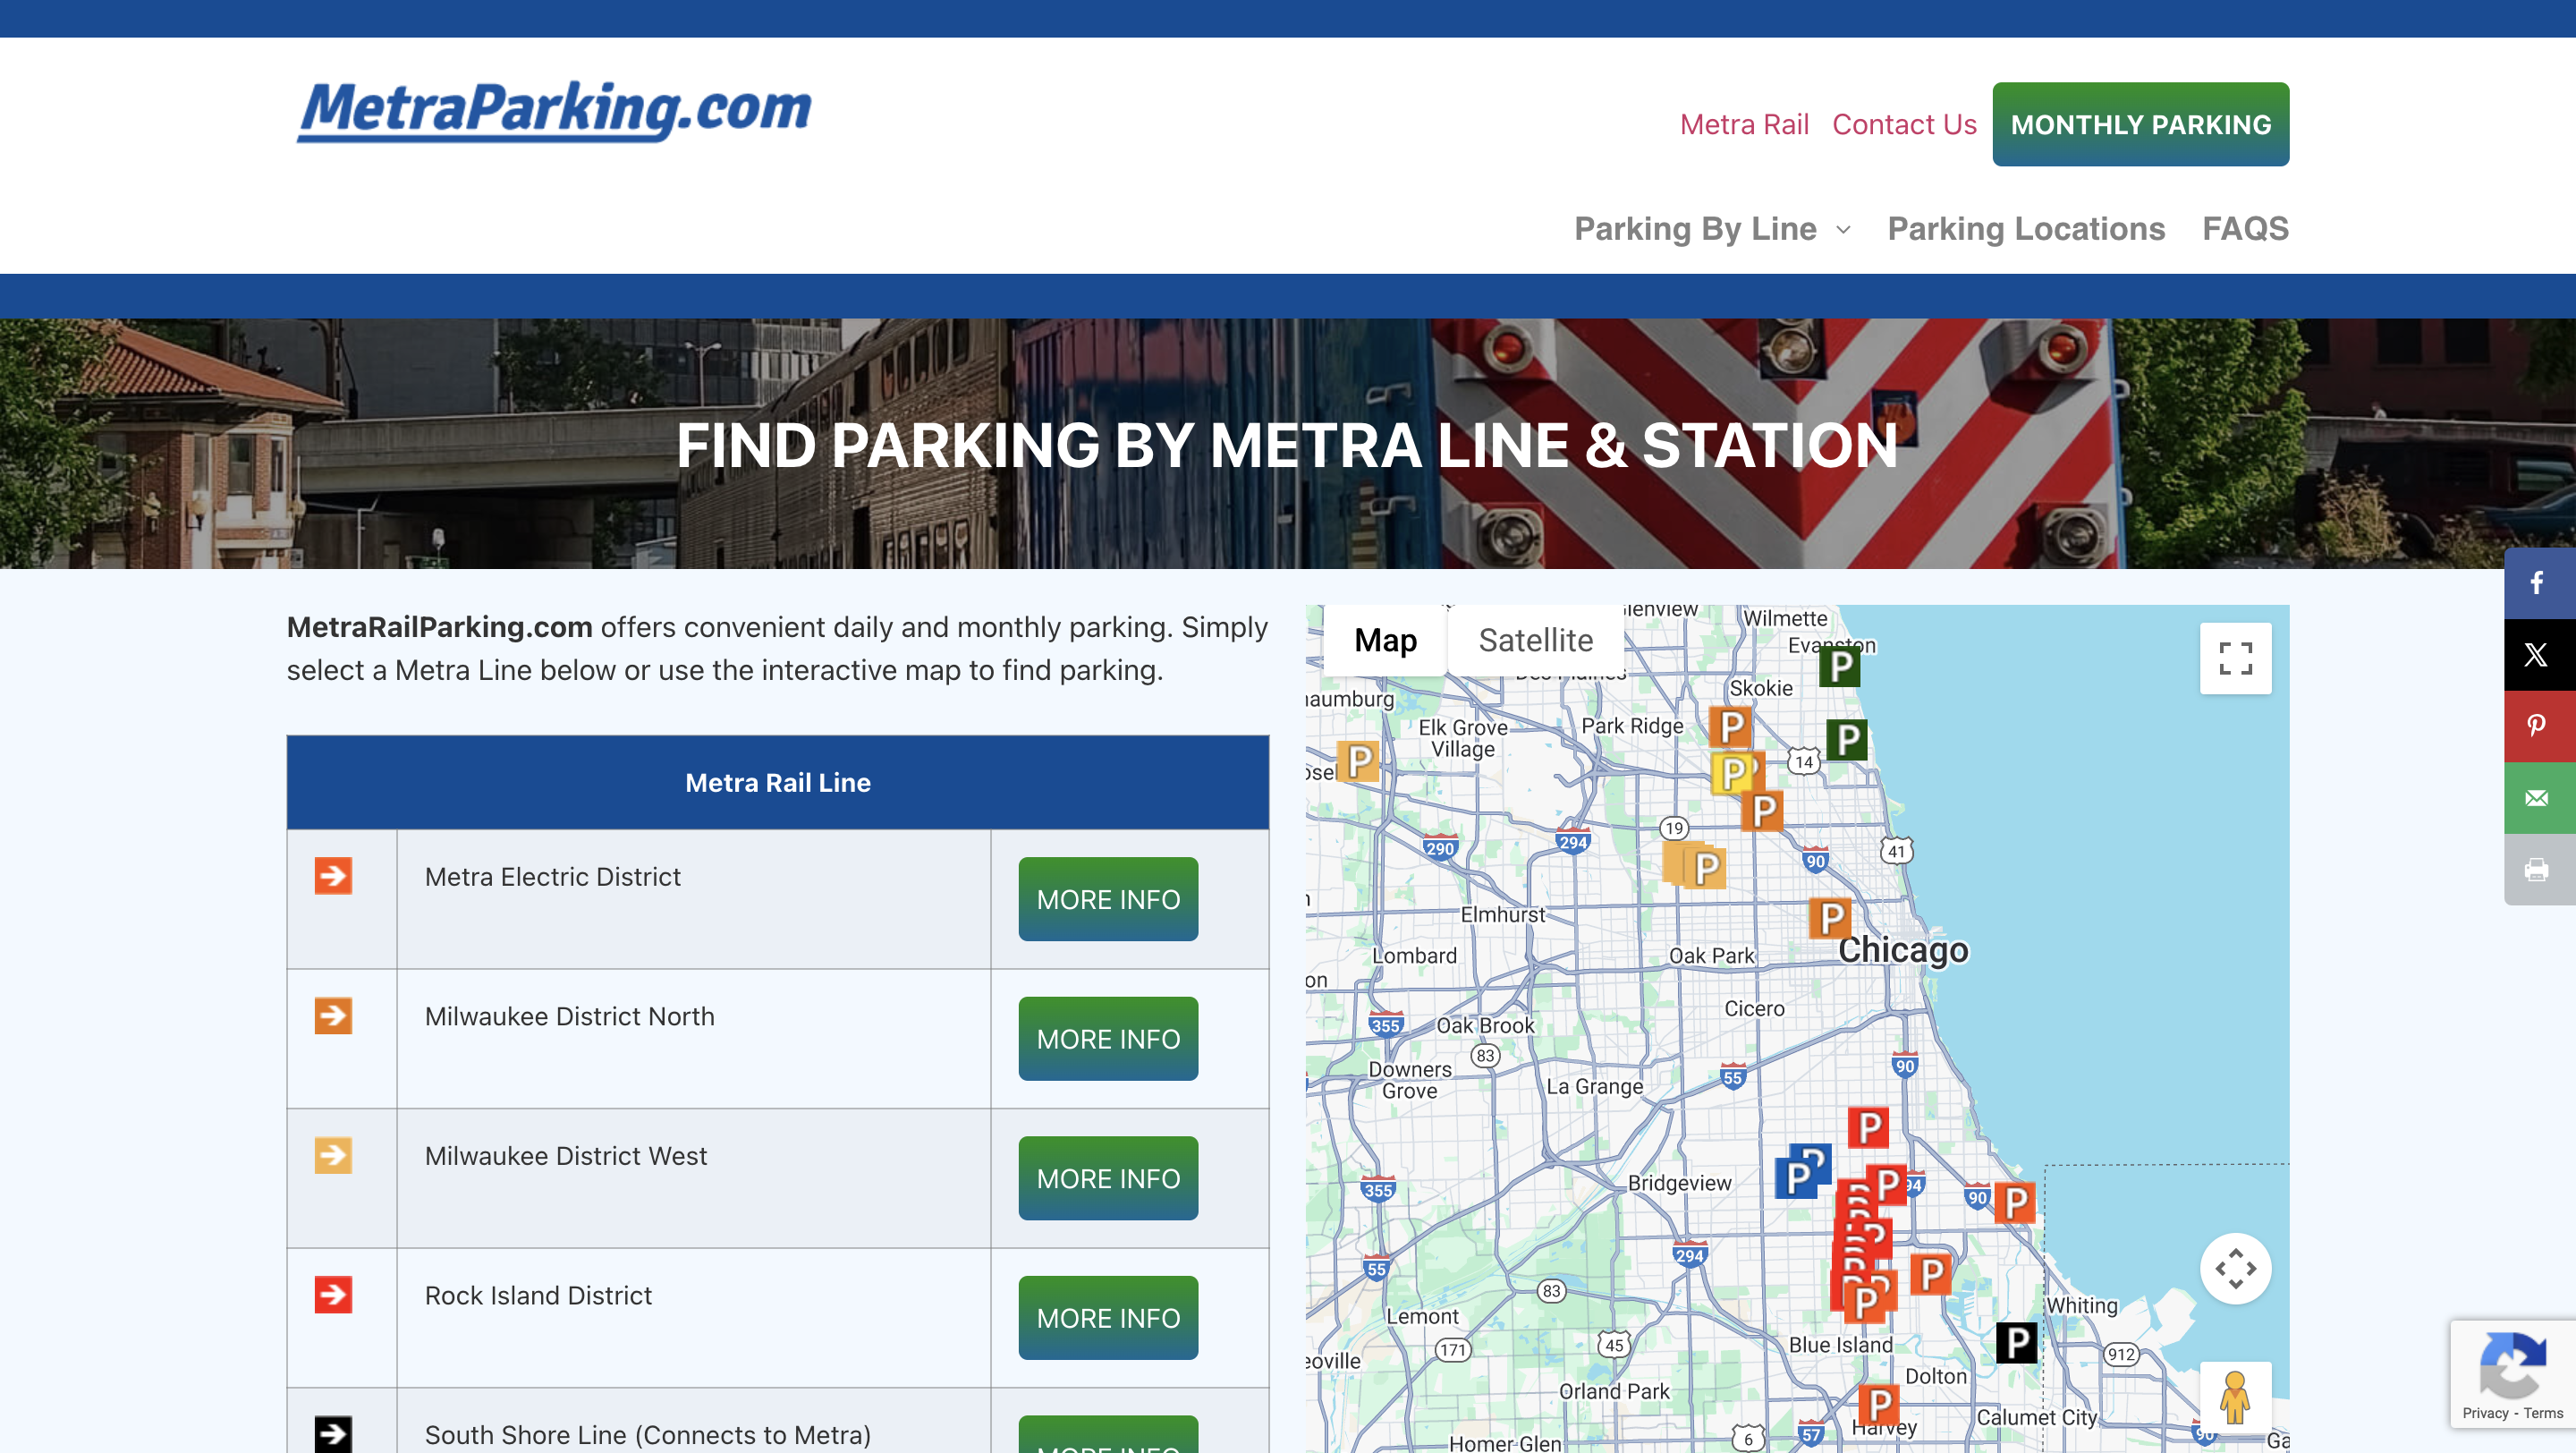Open More Info for Rock Island District

[x=1108, y=1318]
